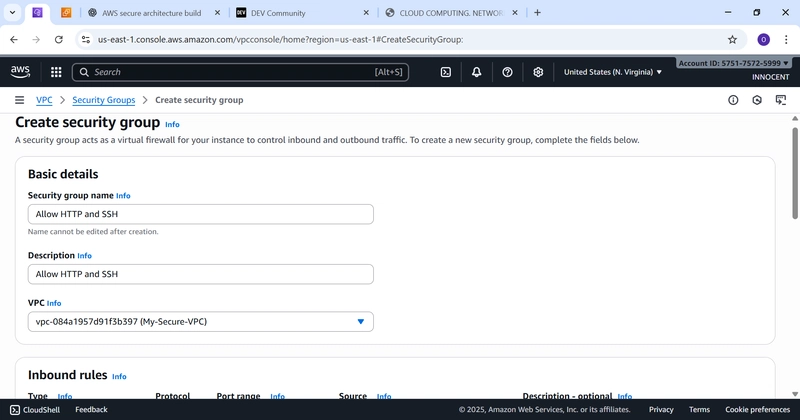800x420 pixels.
Task: Open Info link for Description
Action: (x=84, y=256)
